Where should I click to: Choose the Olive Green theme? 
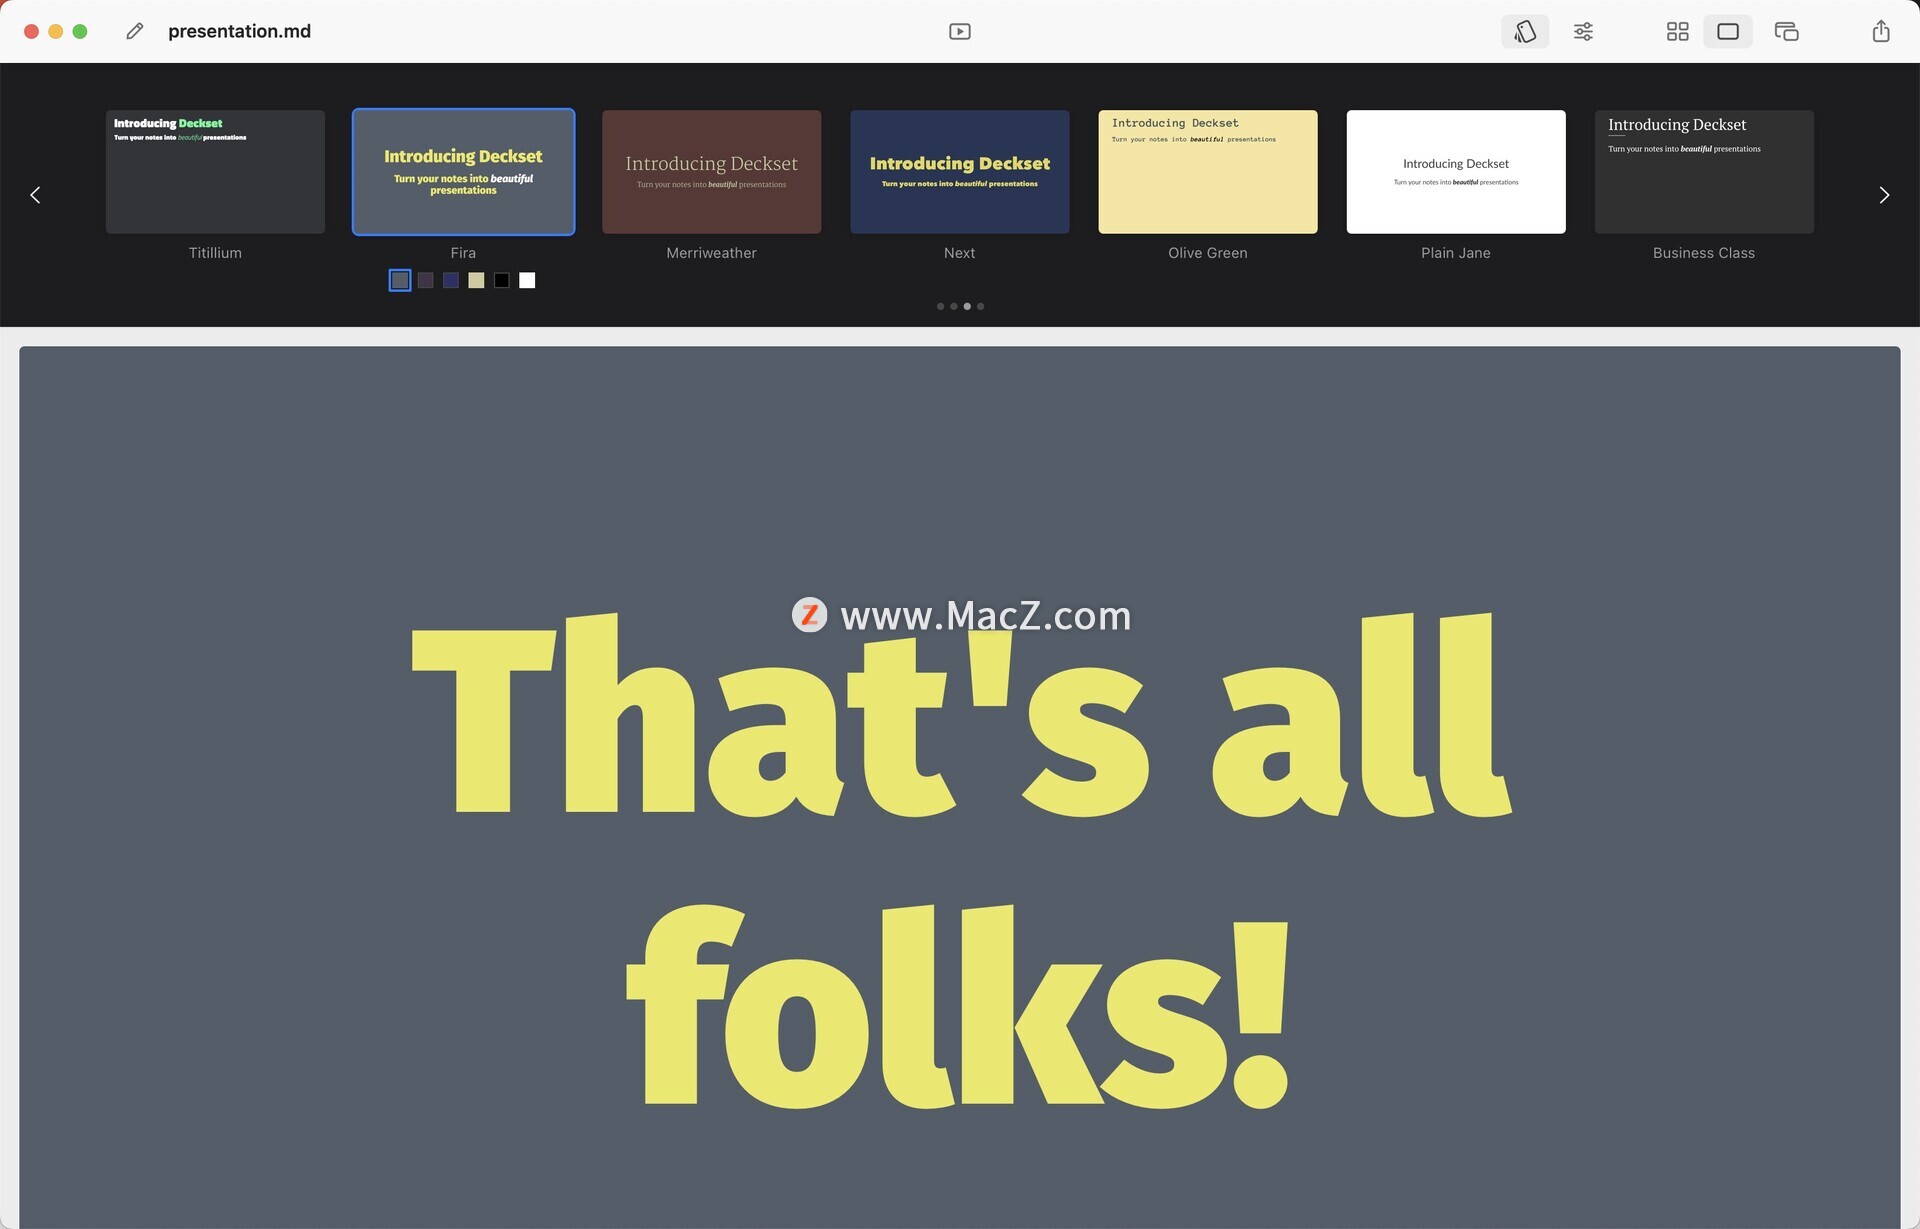click(x=1207, y=172)
